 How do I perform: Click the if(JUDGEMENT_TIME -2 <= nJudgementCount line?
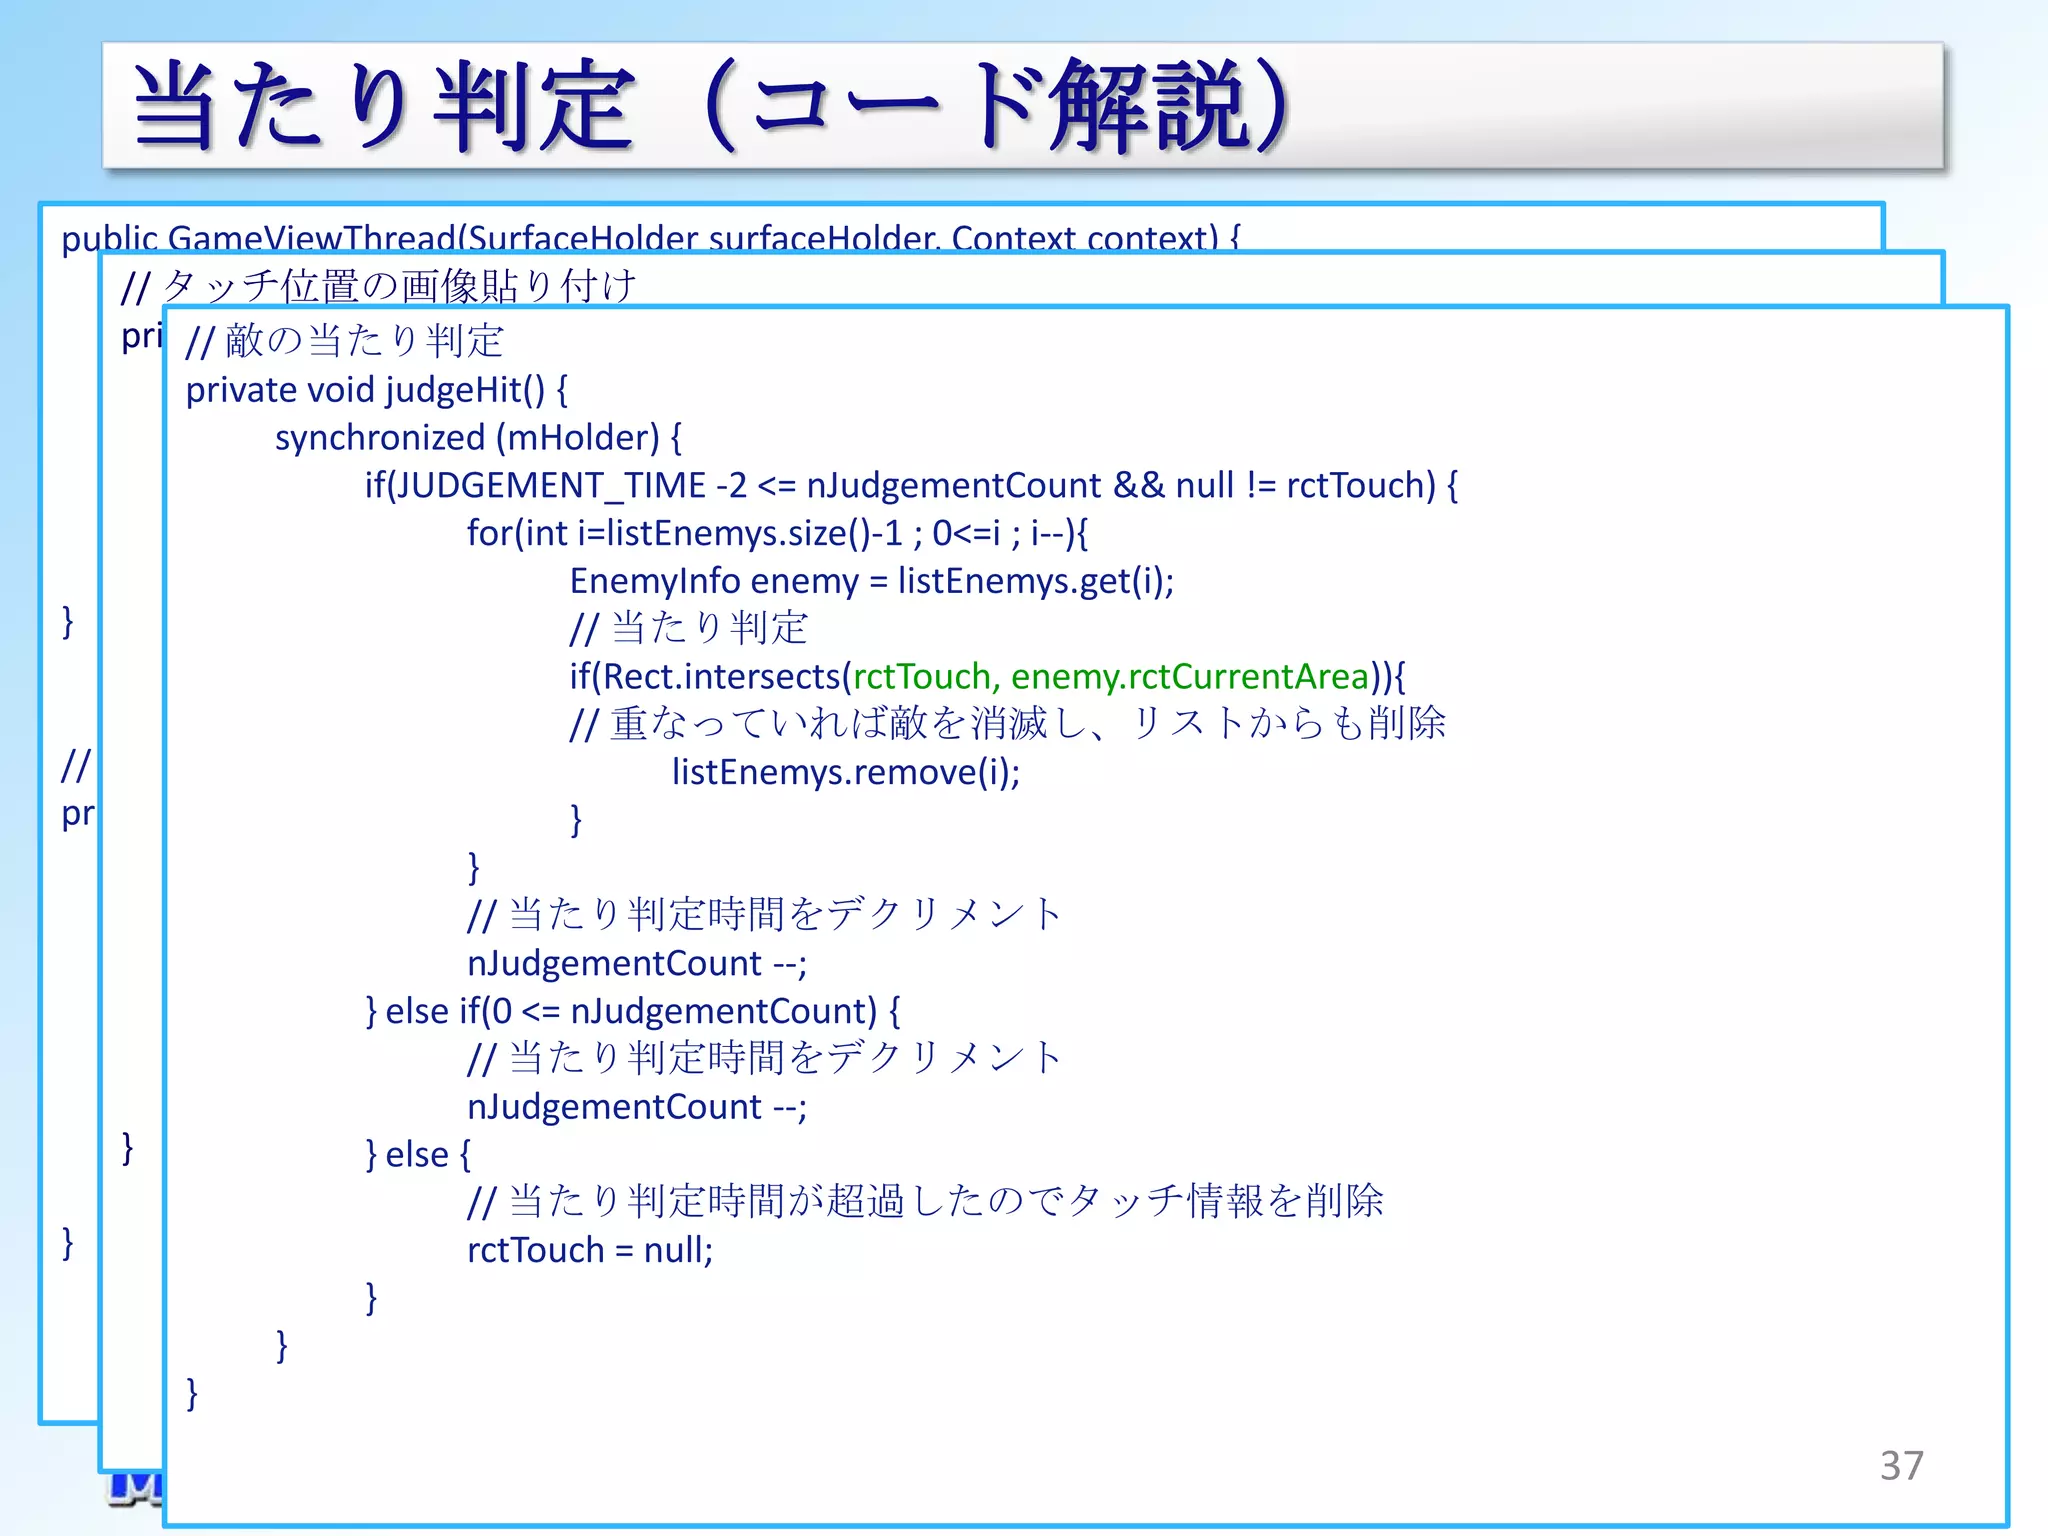click(x=911, y=485)
